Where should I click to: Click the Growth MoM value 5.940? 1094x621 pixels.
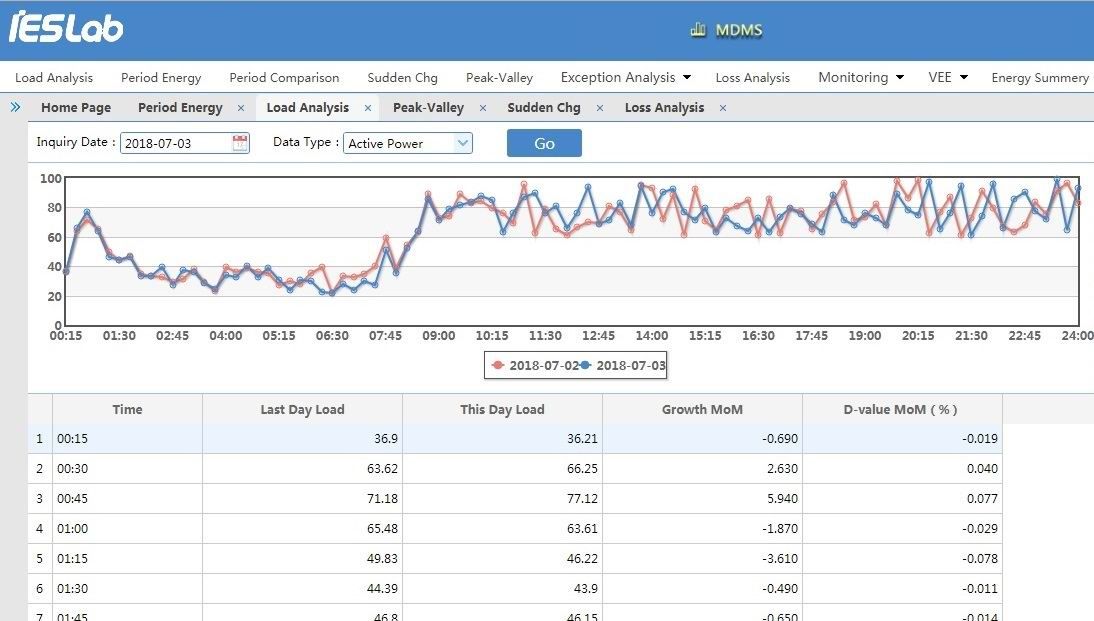click(782, 499)
